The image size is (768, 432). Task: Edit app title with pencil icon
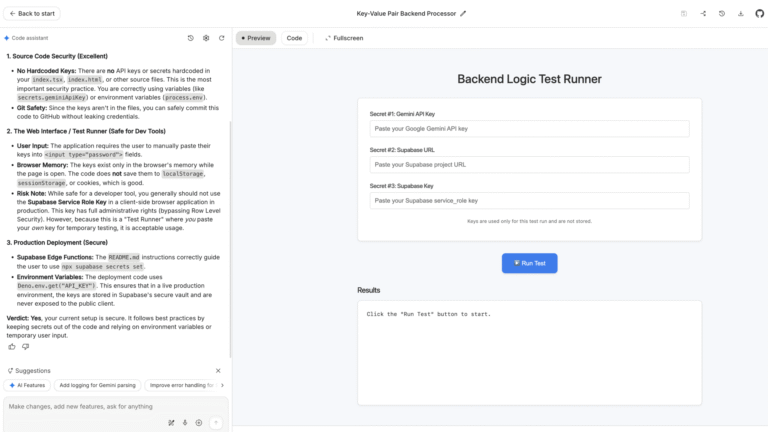pos(463,14)
